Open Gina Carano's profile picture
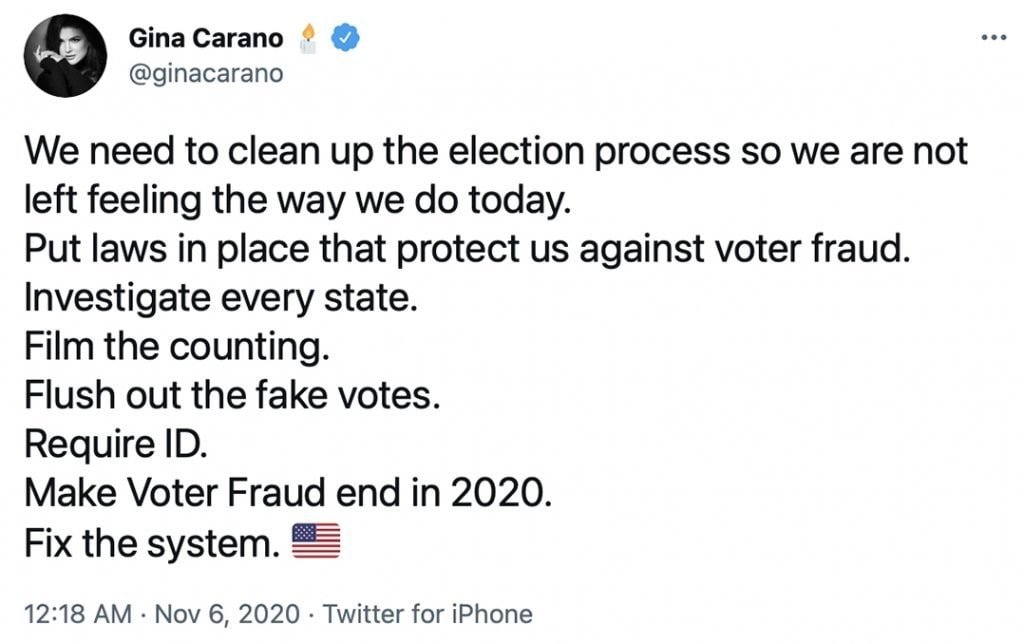1024x644 pixels. pos(65,56)
